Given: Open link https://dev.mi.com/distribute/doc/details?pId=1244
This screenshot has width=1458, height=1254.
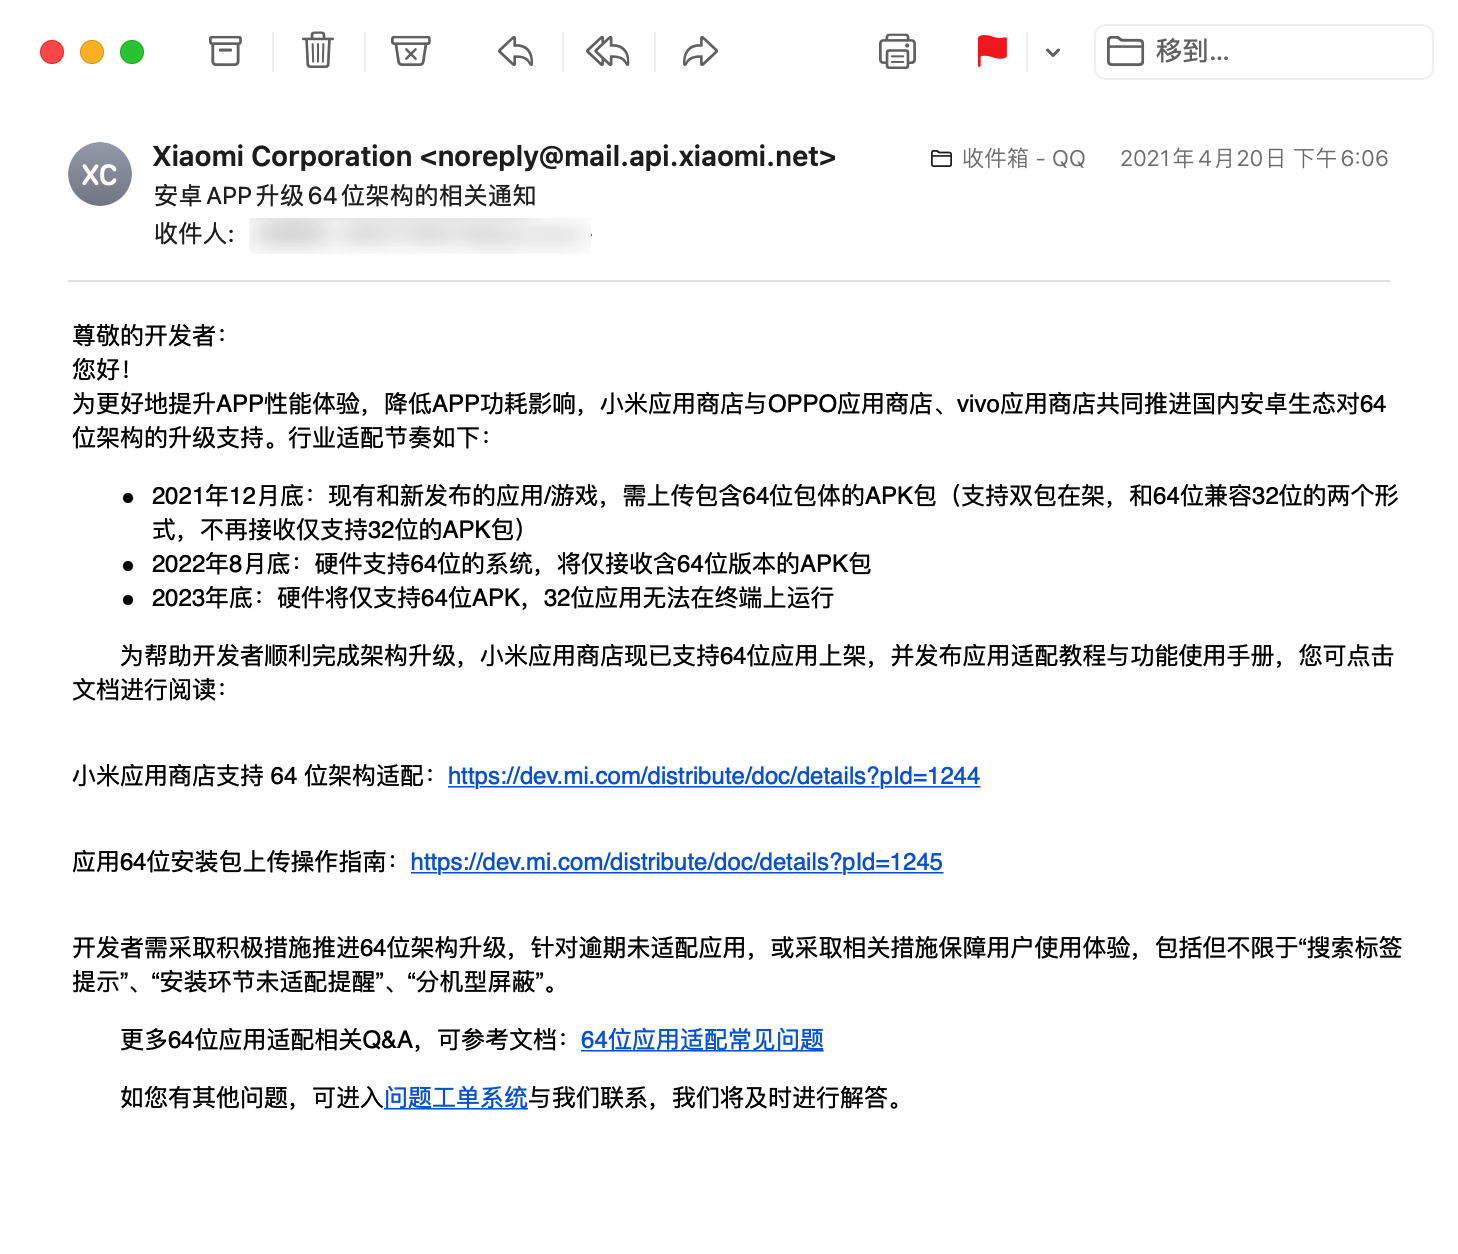Looking at the screenshot, I should [713, 775].
